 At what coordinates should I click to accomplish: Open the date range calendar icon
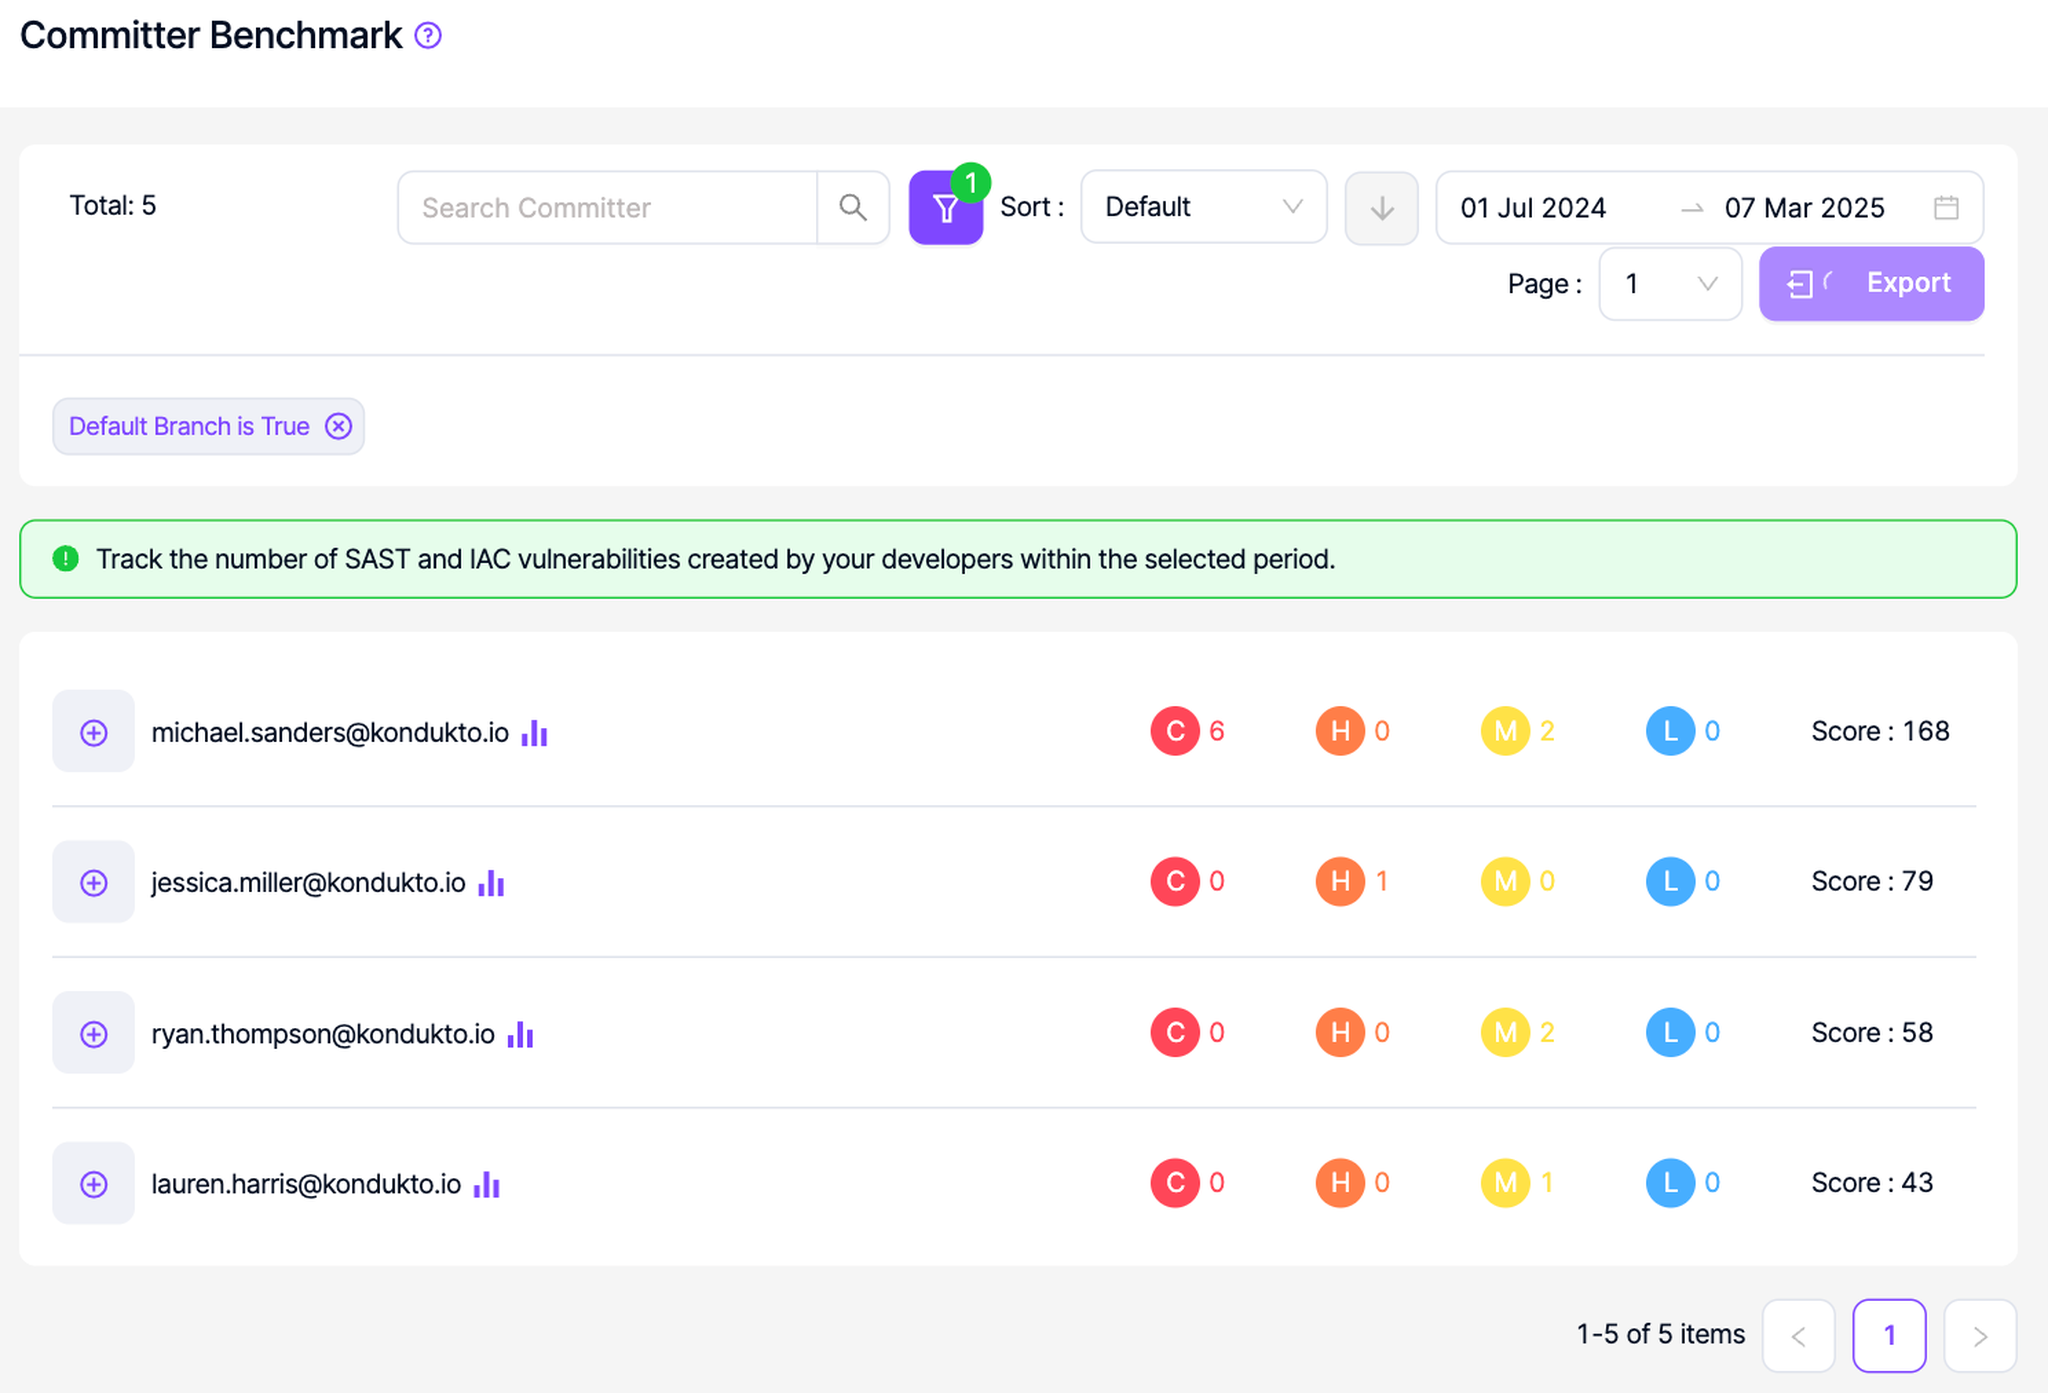click(x=1945, y=208)
